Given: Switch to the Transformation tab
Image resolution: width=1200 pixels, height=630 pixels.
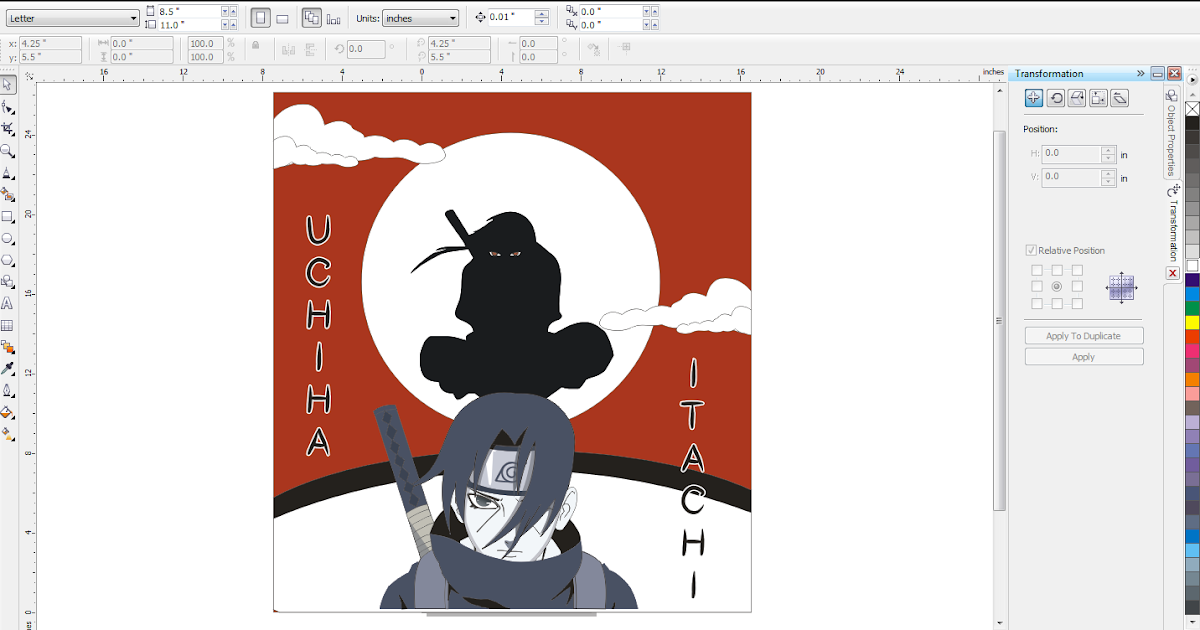Looking at the screenshot, I should tap(1169, 220).
